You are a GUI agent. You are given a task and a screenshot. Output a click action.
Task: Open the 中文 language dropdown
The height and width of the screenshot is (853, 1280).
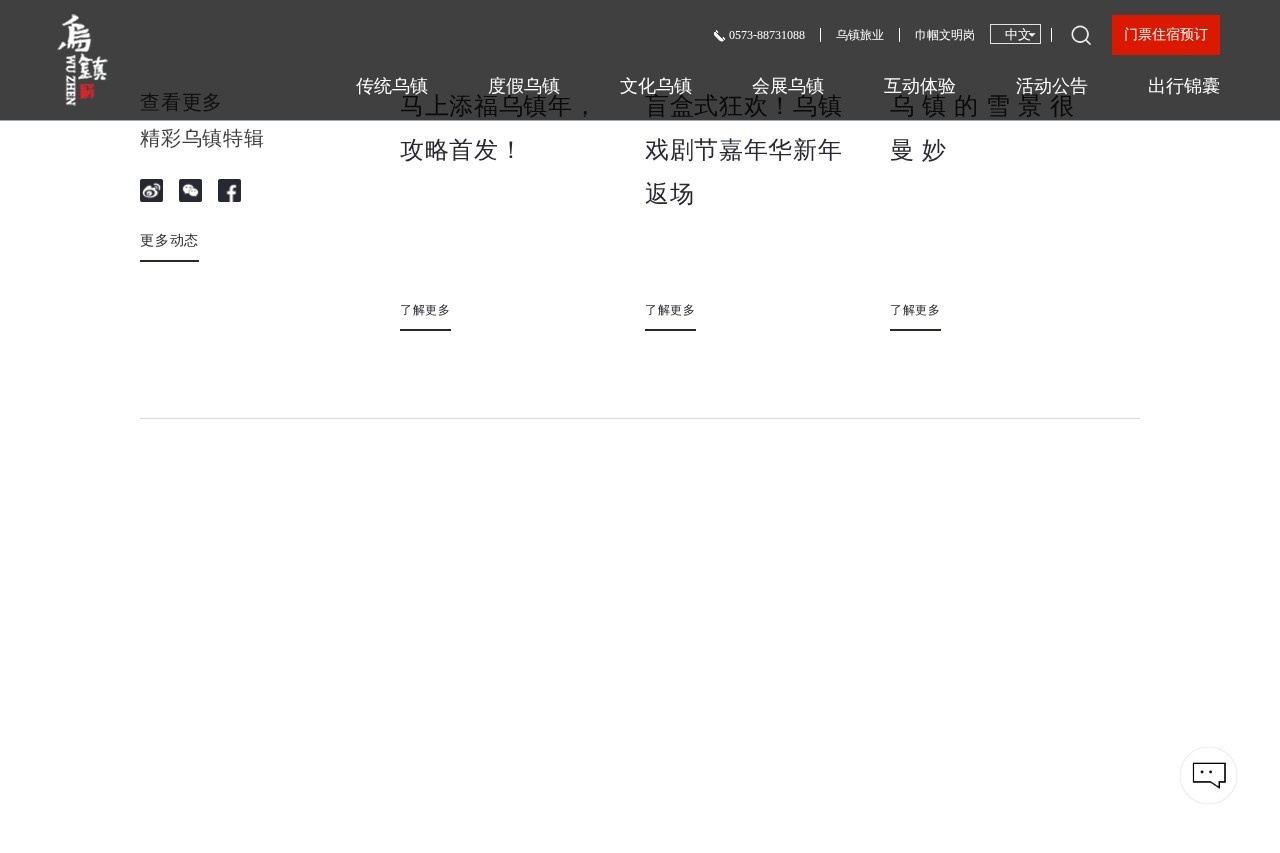coord(1015,34)
